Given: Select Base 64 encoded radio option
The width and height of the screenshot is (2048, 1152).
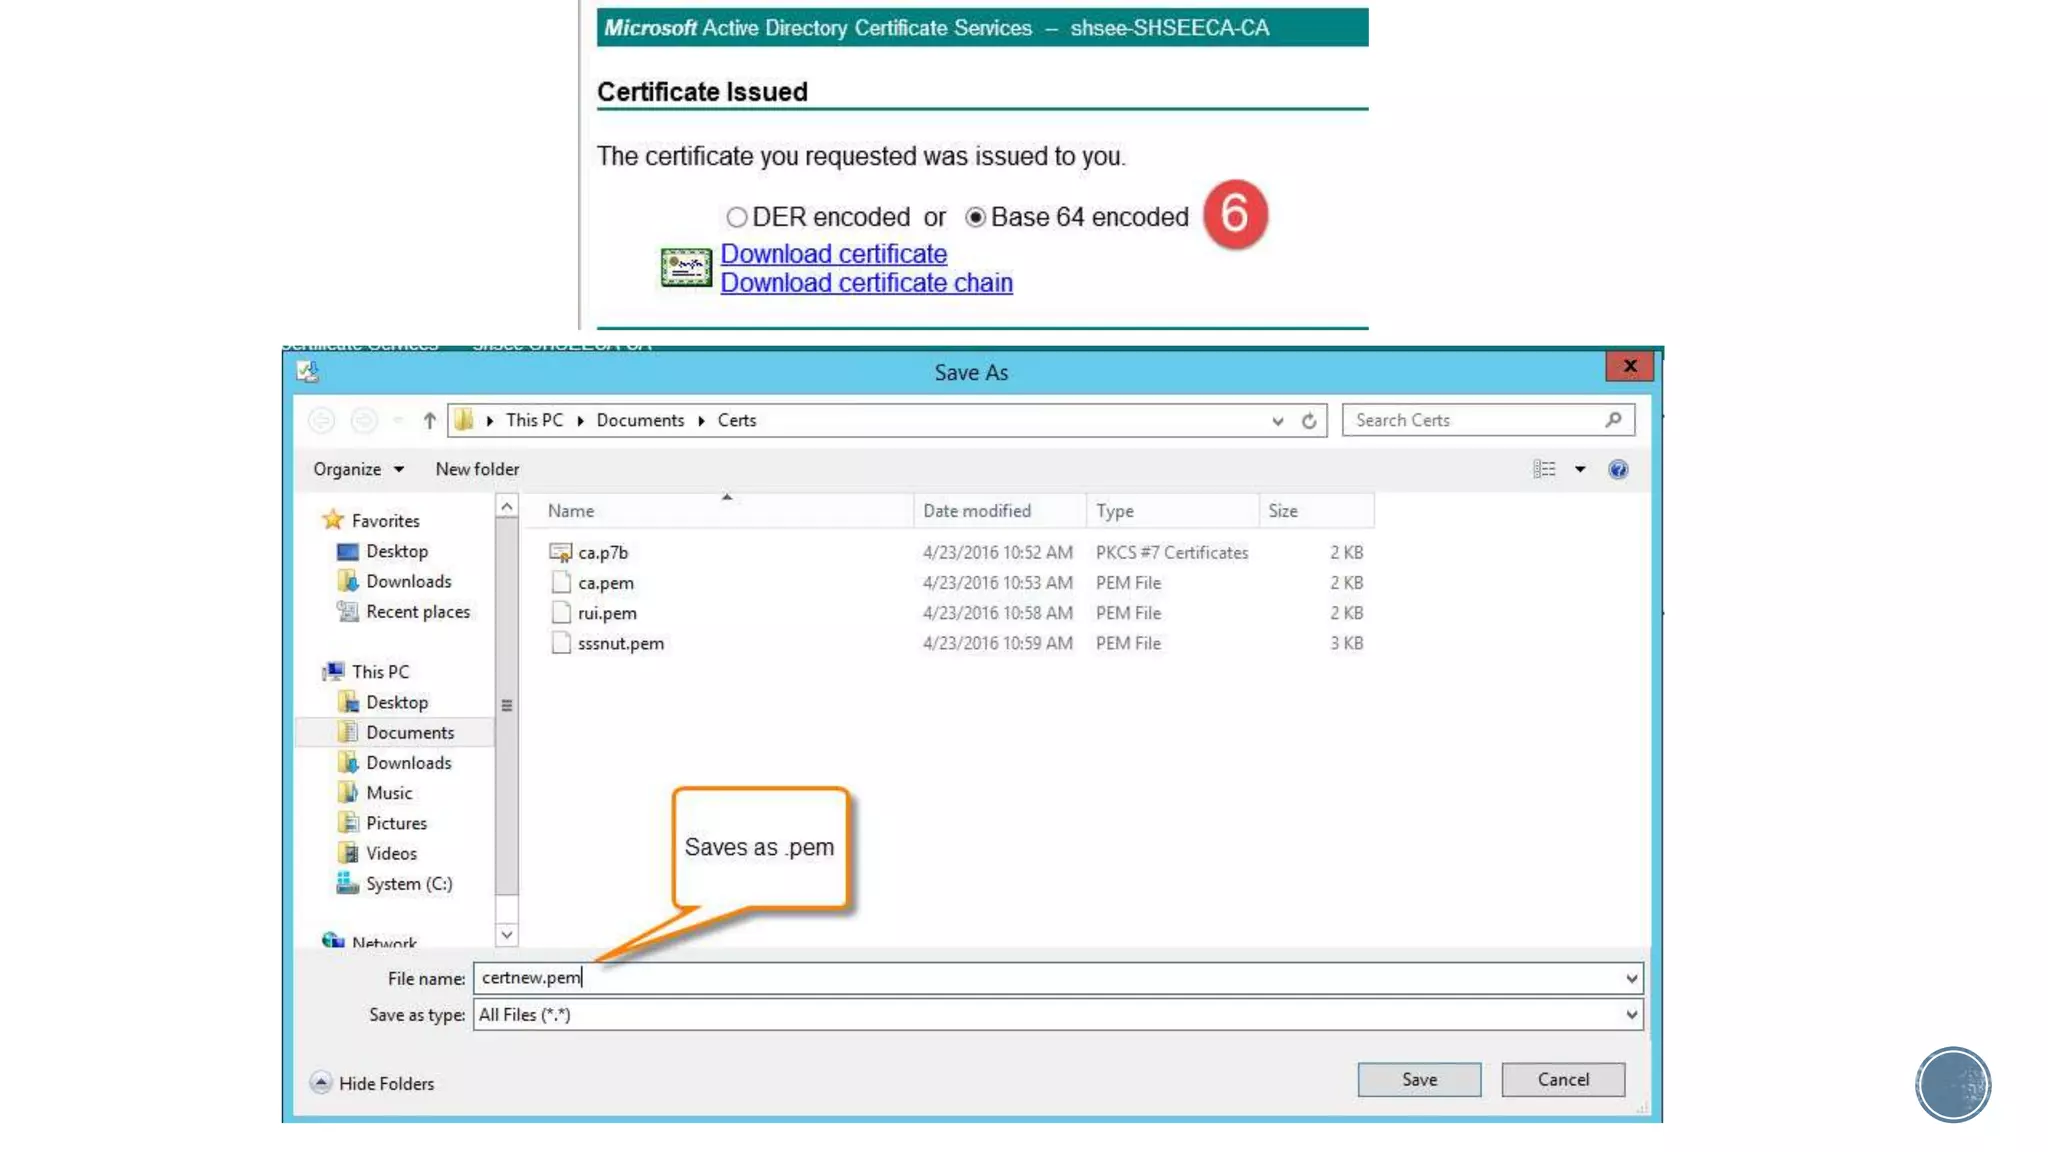Looking at the screenshot, I should [975, 218].
